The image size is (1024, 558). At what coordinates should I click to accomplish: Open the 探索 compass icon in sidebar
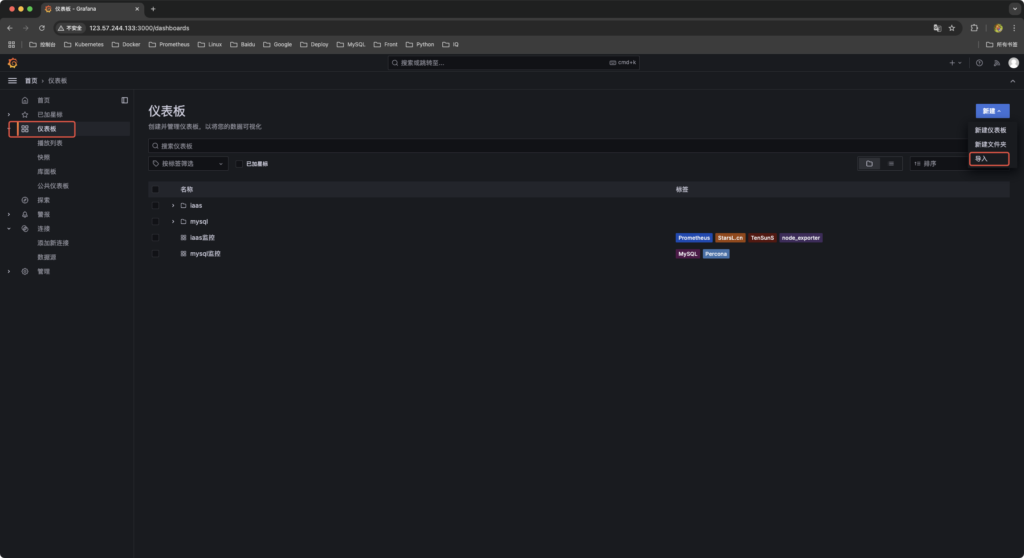pos(25,200)
